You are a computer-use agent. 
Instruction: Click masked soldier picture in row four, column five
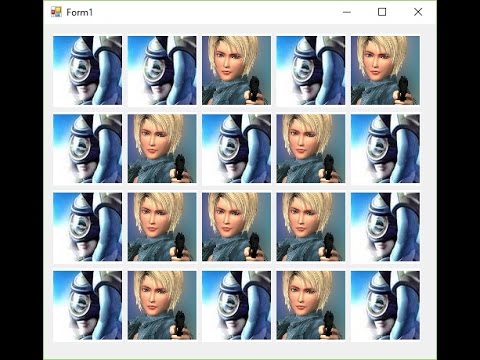385,305
